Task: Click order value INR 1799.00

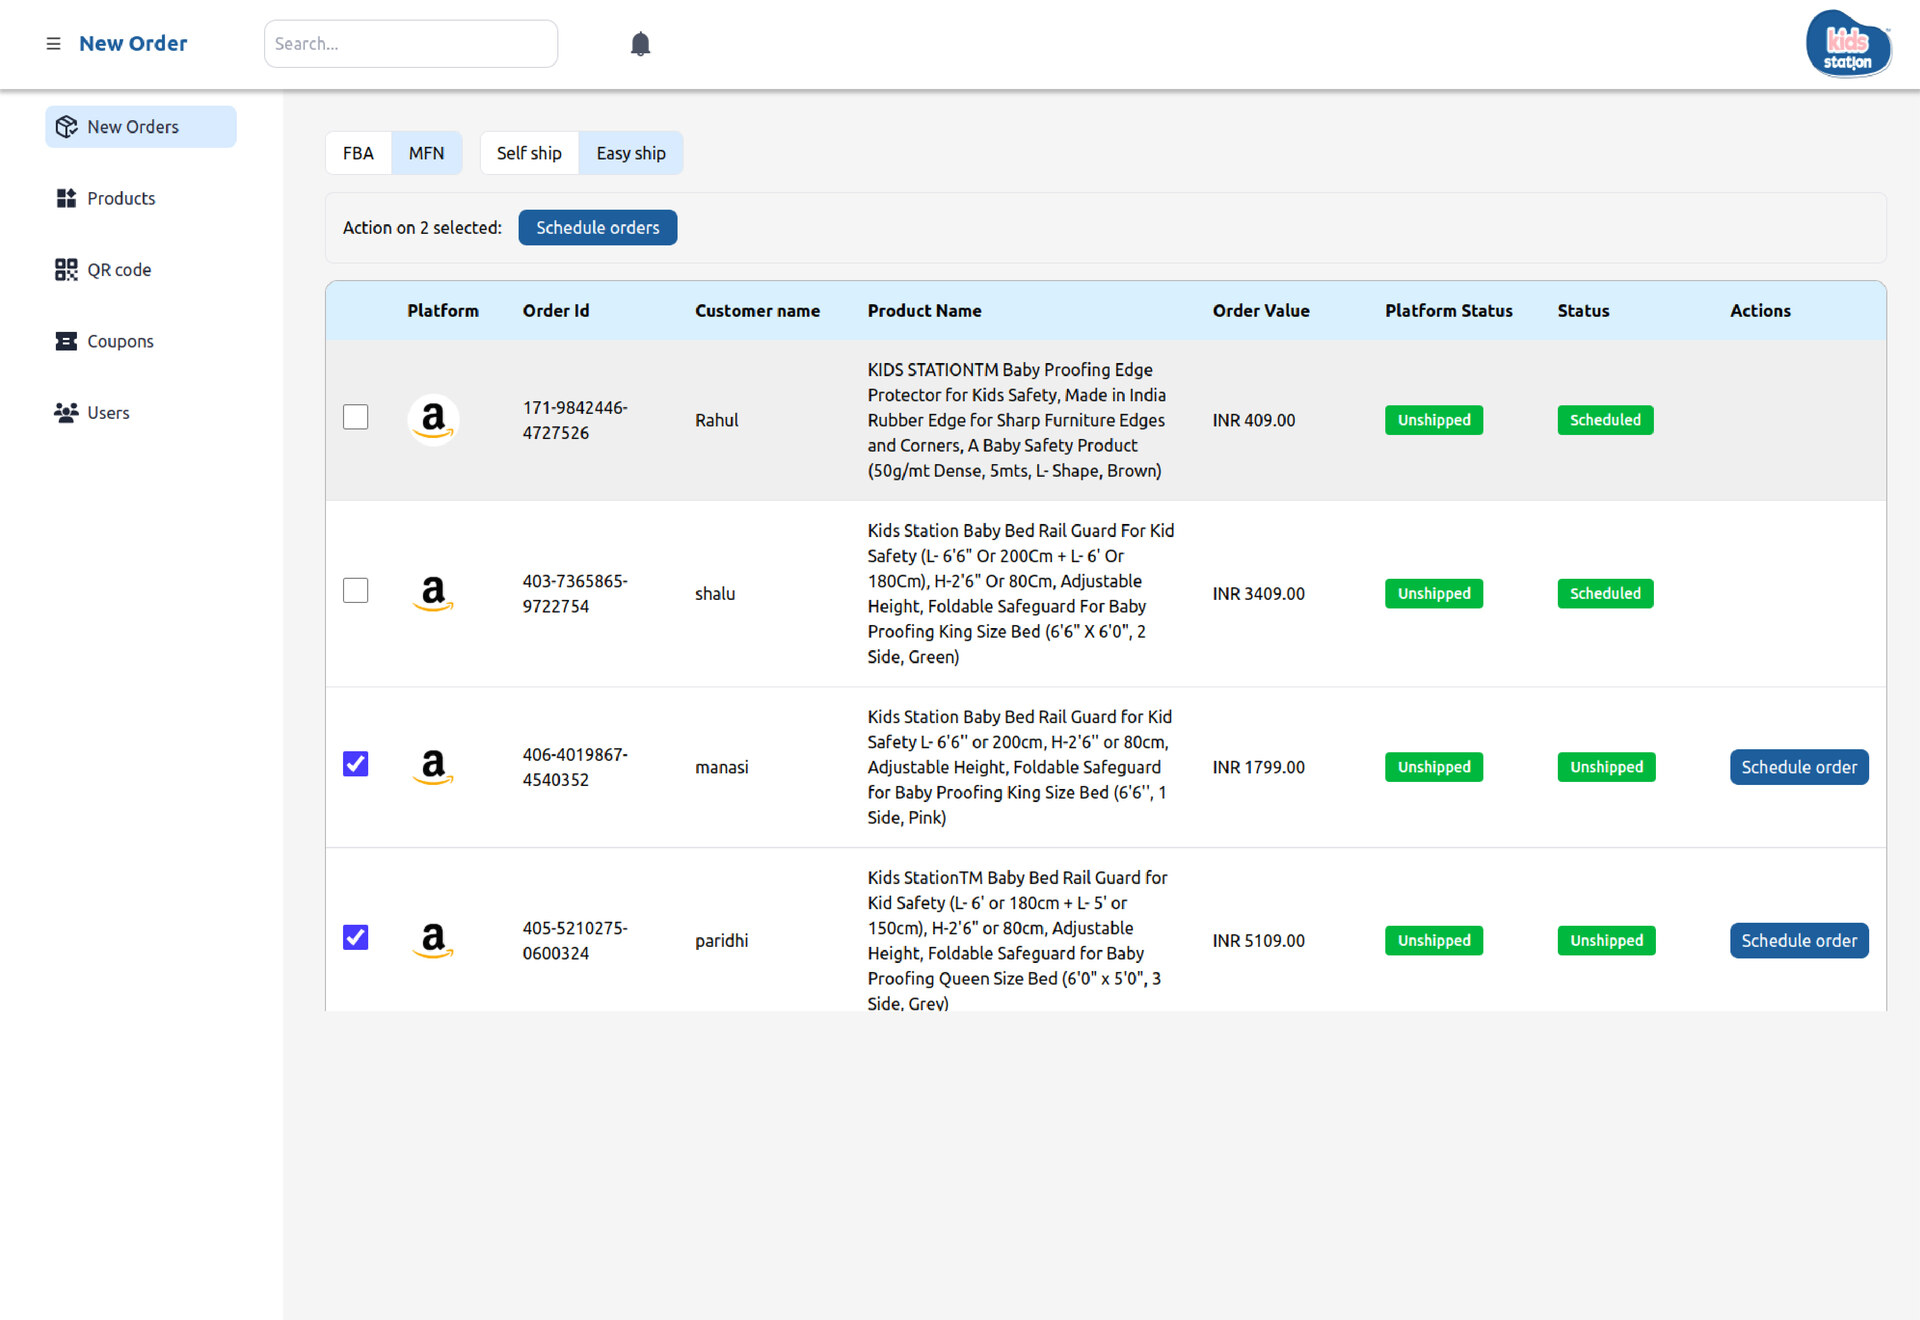Action: (1259, 767)
